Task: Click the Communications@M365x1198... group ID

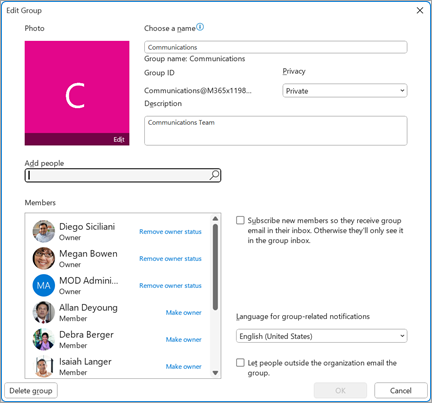Action: click(x=198, y=91)
